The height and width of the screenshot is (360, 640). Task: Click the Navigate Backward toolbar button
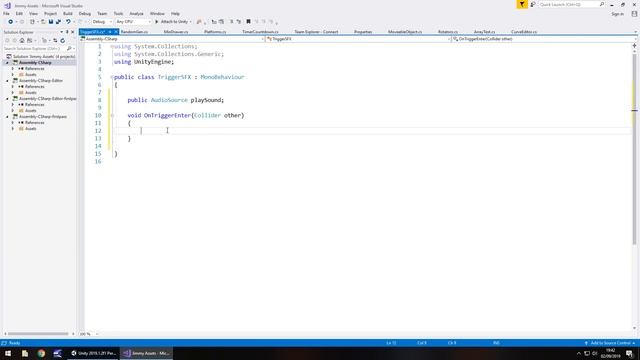(x=10, y=22)
